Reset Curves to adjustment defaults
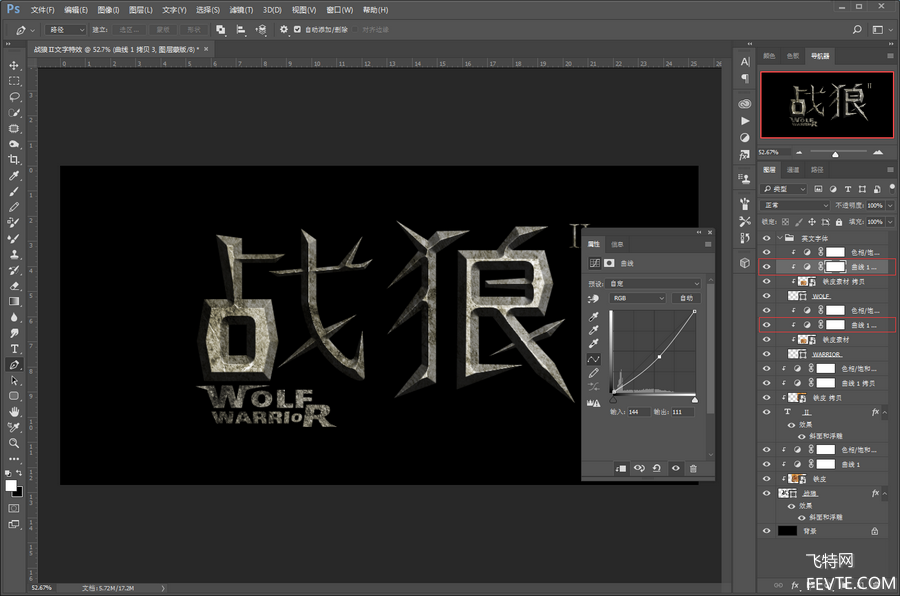Screen dimensions: 900x596 [657, 469]
